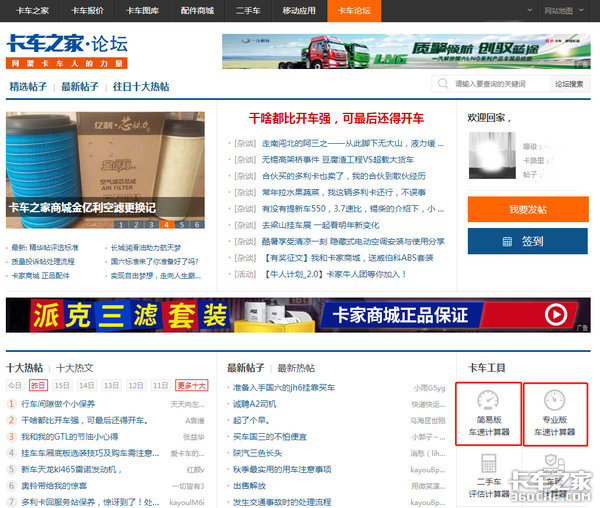Select the 今日 date filter
The image size is (600, 508).
14,386
